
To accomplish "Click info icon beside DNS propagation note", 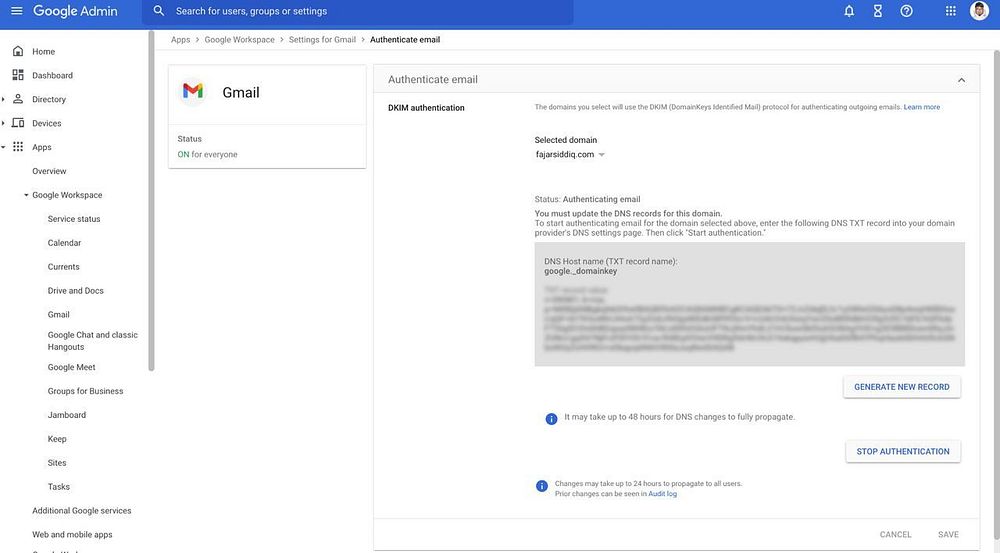I will 551,418.
